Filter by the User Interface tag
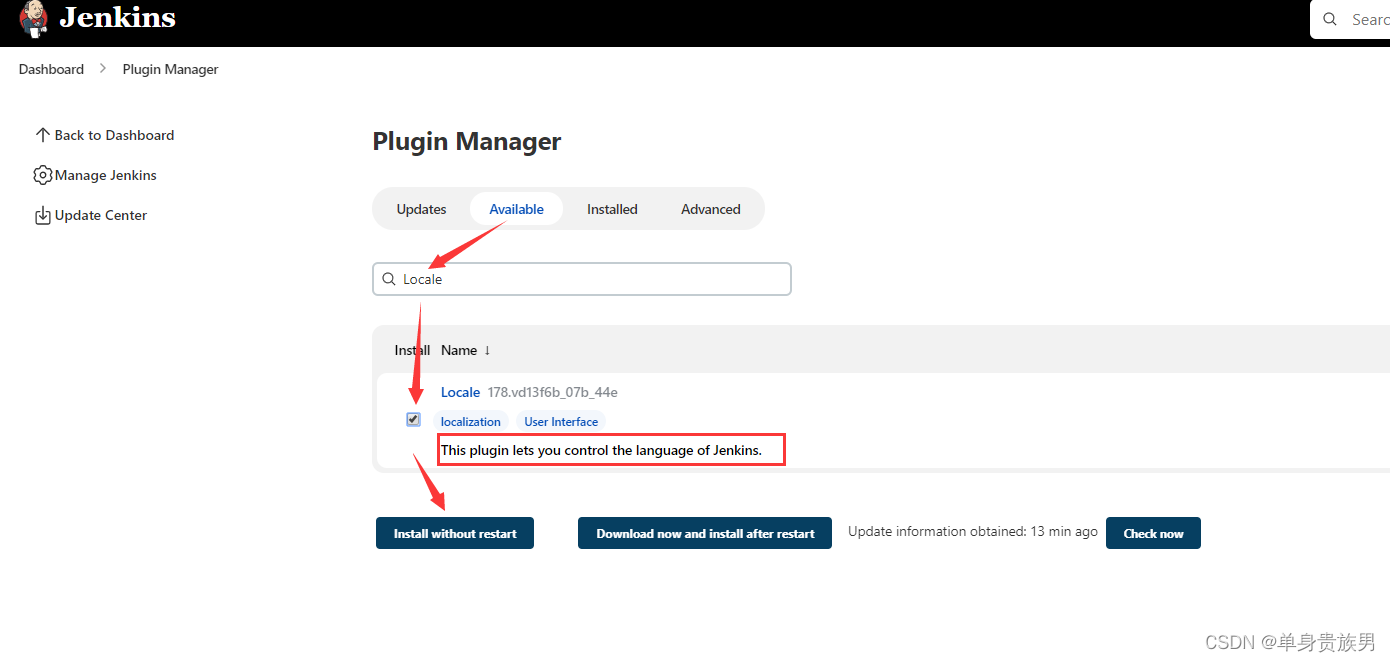Viewport: 1390px width, 662px height. (x=561, y=422)
